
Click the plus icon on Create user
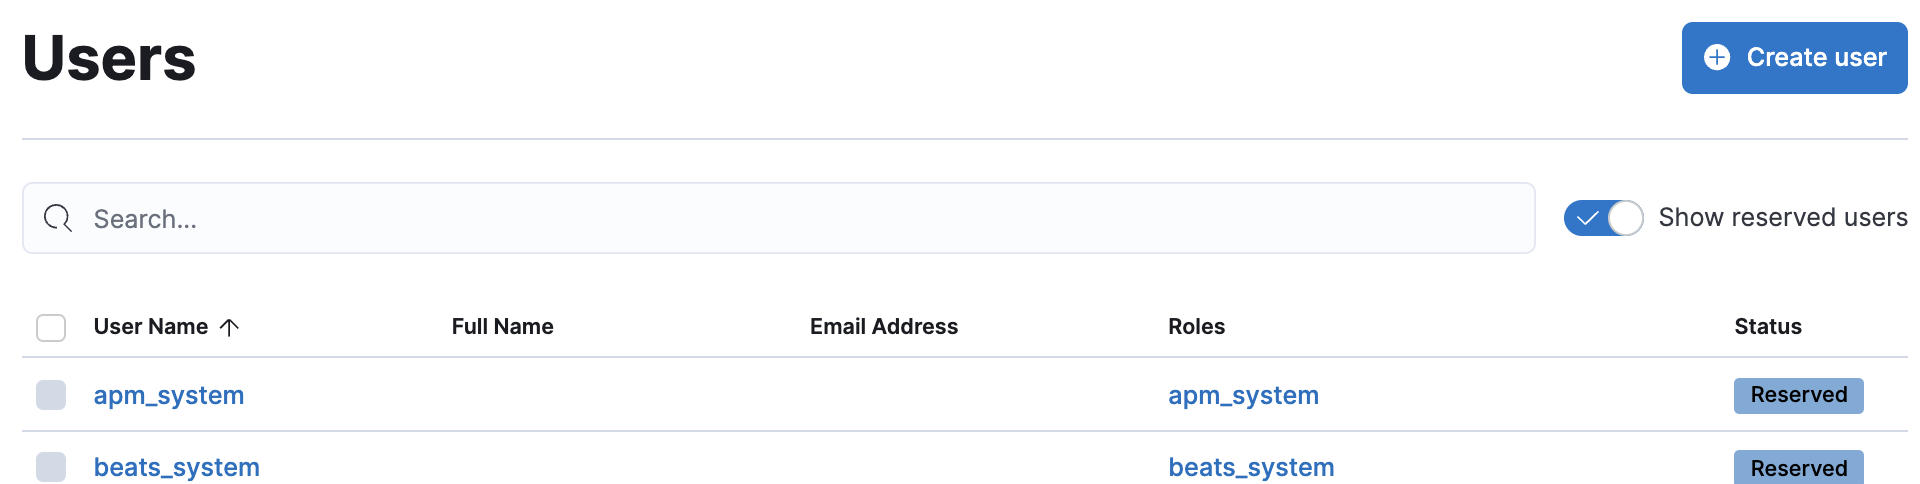coord(1717,57)
